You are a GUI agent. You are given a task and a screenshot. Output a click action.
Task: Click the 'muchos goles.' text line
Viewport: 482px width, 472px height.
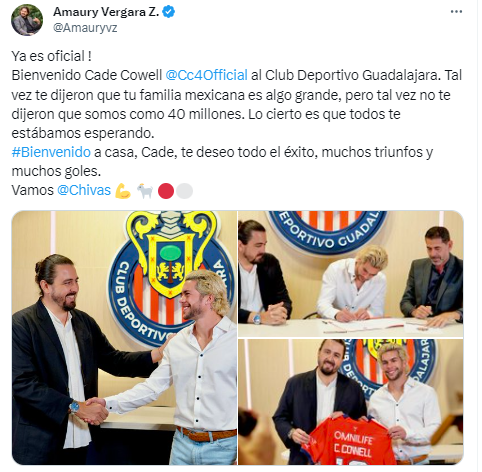56,171
